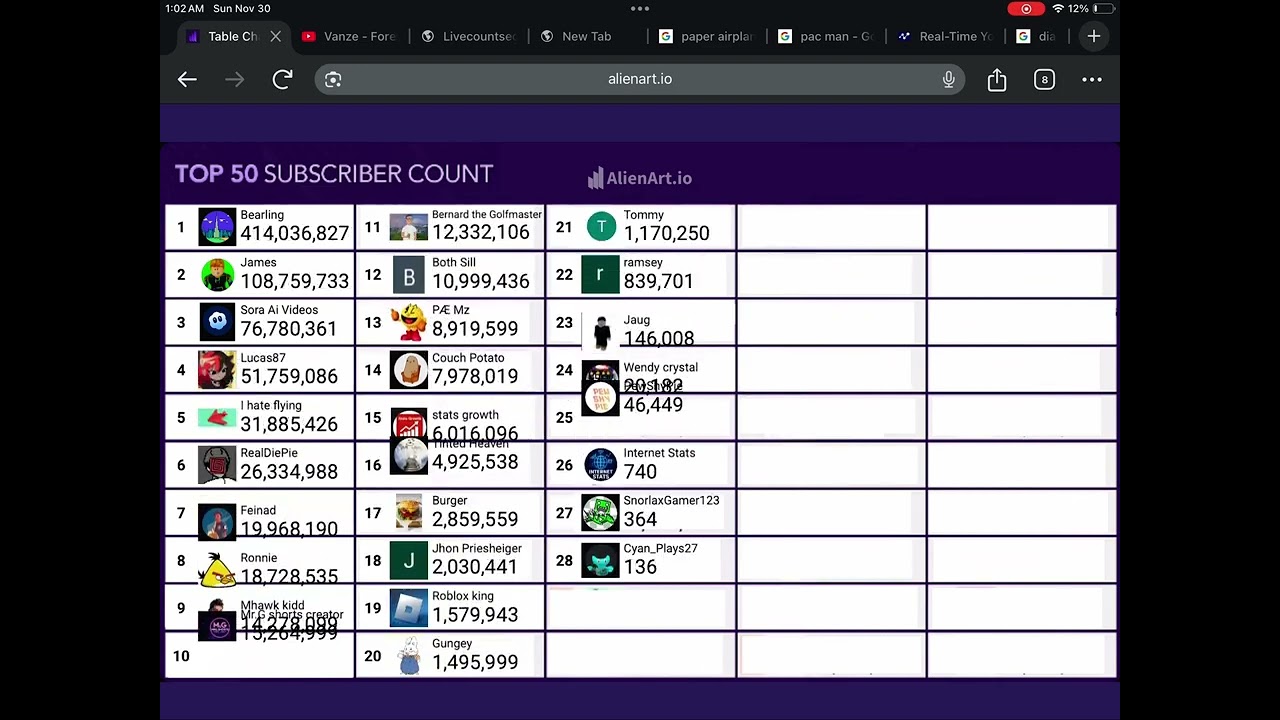Switch to the Real-Time tab
This screenshot has height=720, width=1280.
click(944, 36)
